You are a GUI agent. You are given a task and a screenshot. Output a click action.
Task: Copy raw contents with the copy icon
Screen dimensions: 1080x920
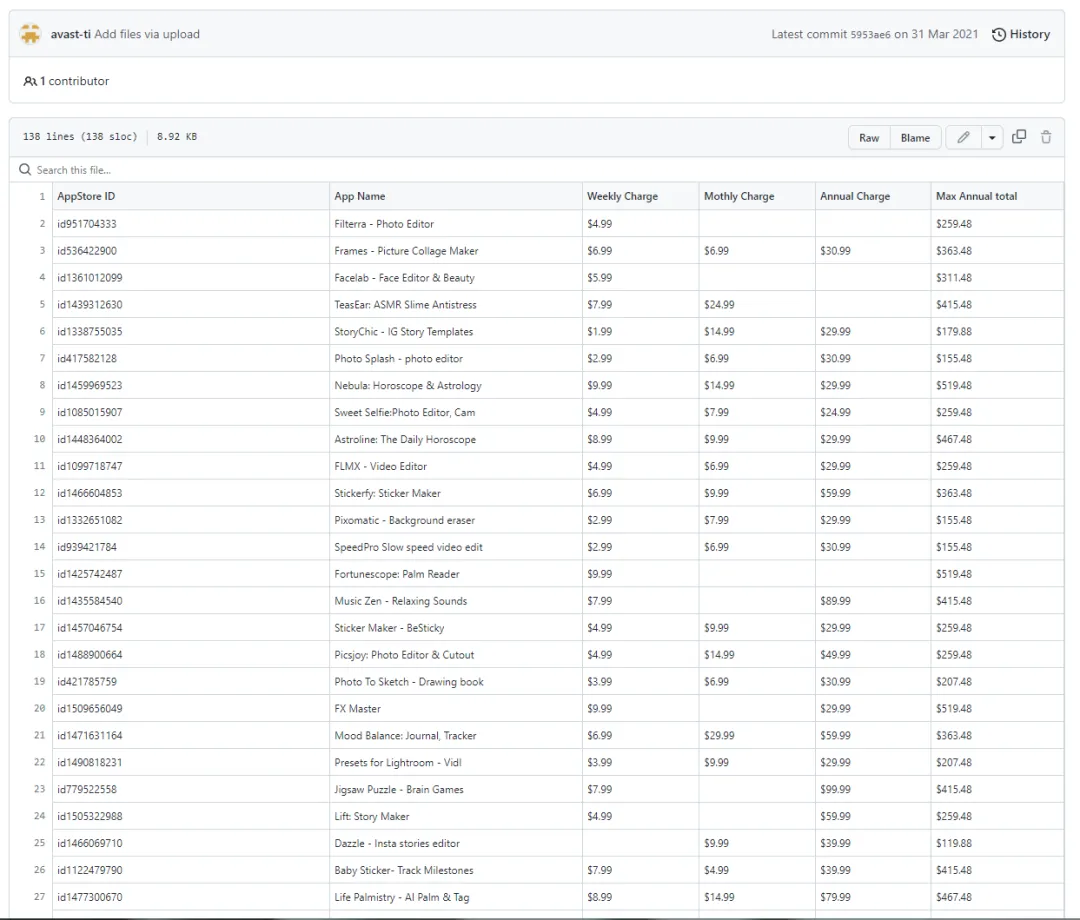point(1019,136)
